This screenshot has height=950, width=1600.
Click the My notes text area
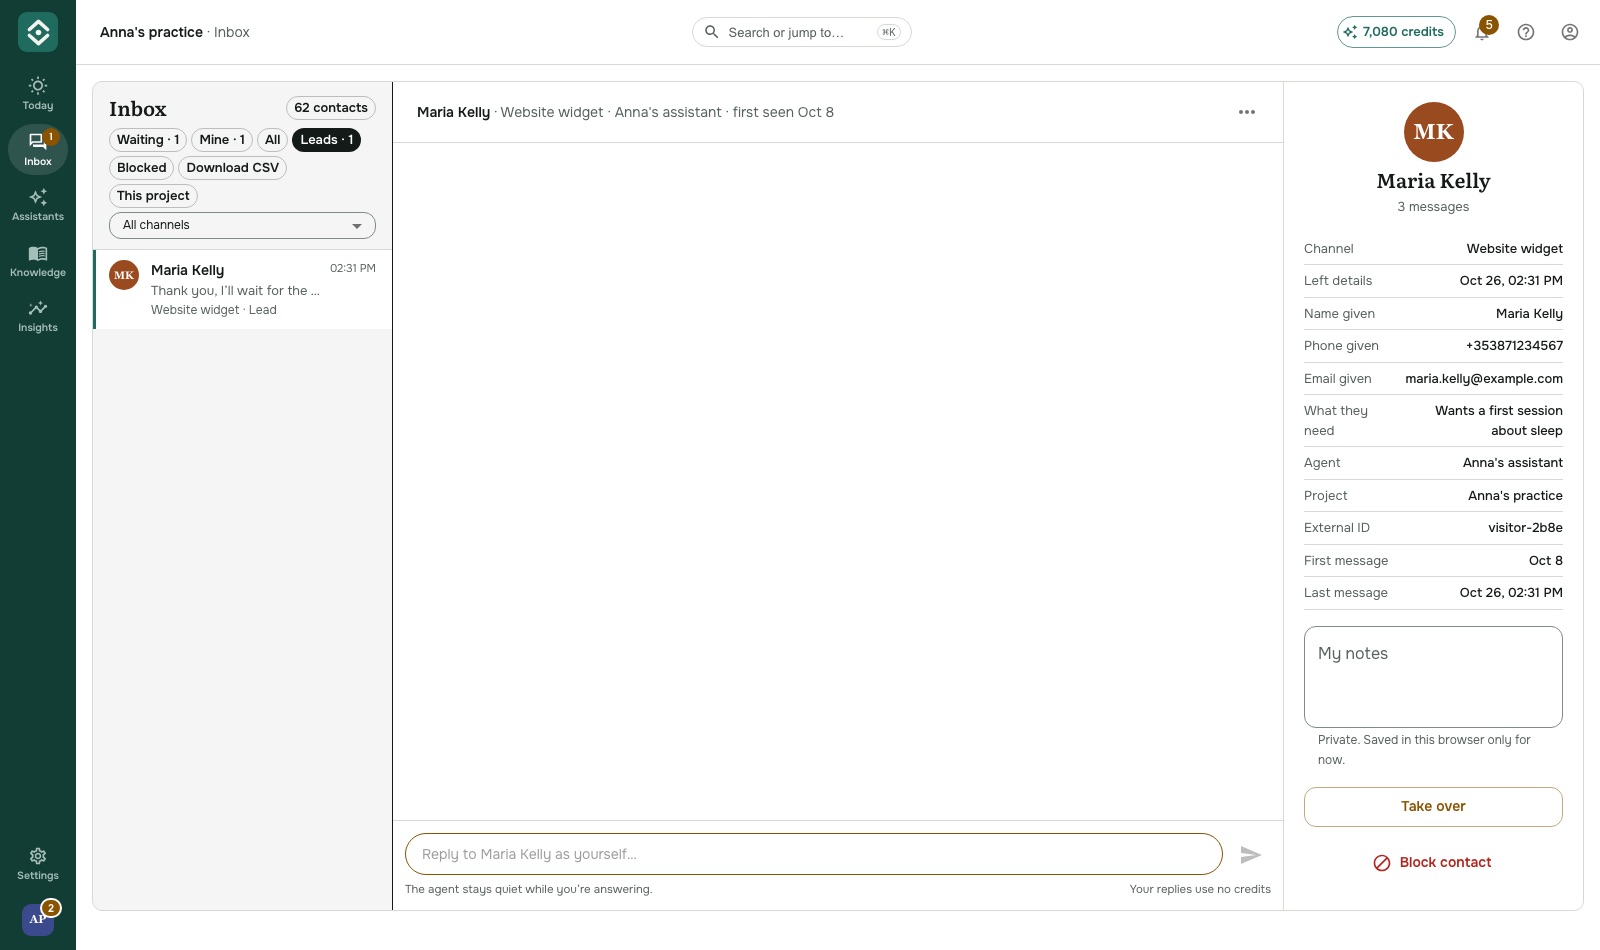[1433, 677]
